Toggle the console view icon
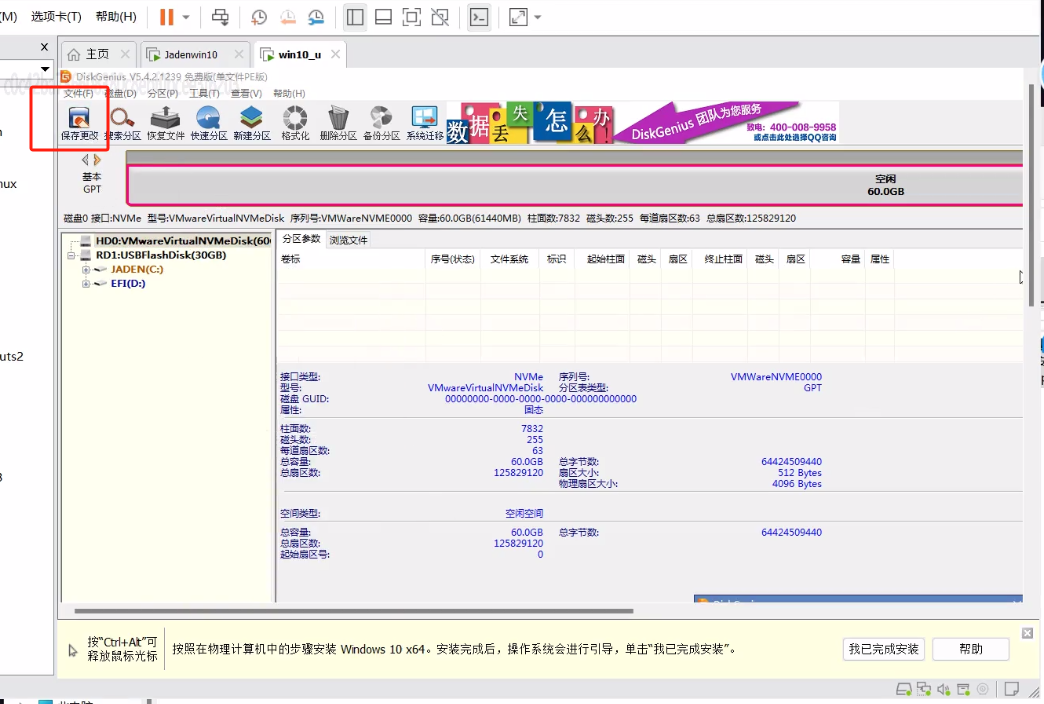 (479, 17)
